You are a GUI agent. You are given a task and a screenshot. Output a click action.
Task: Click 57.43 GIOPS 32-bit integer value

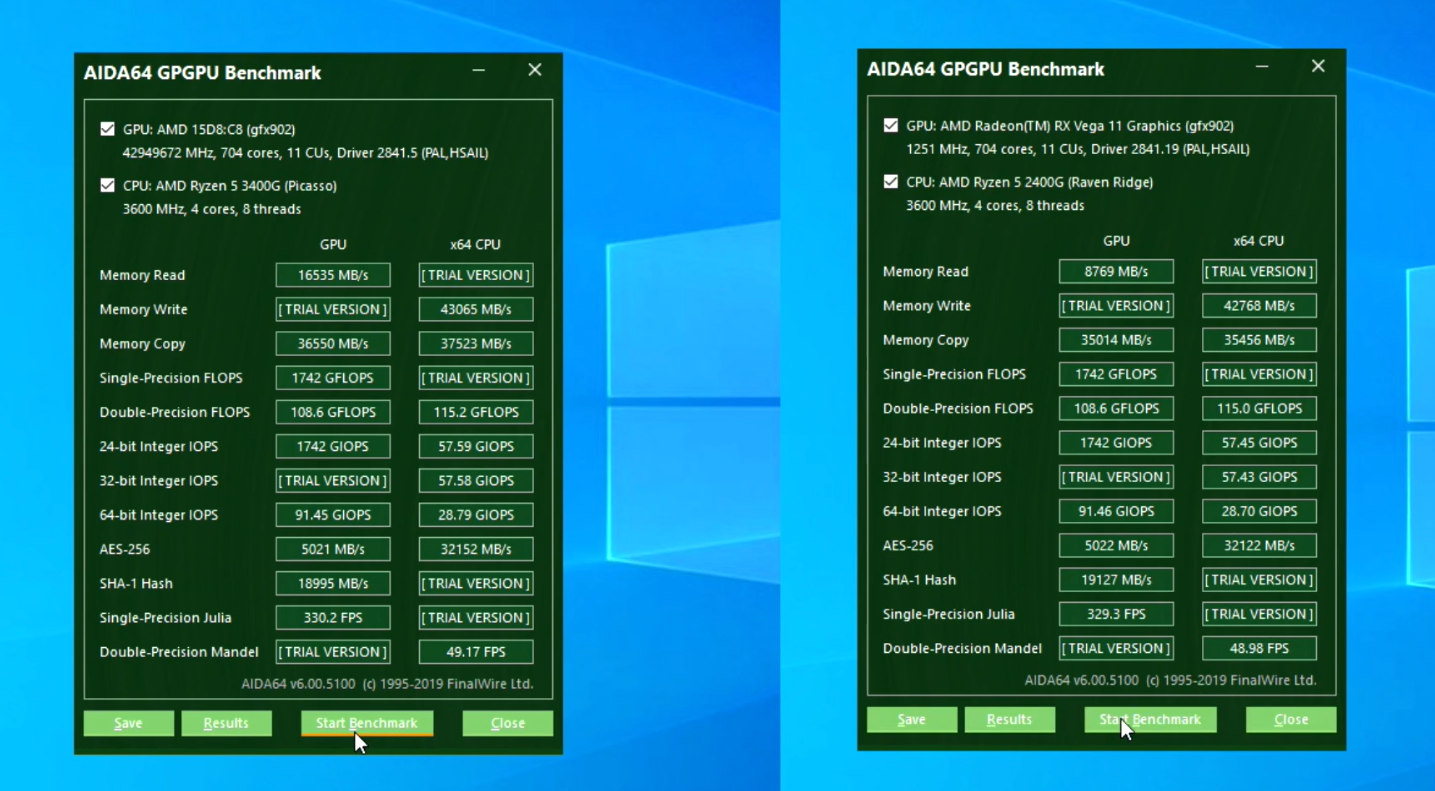click(x=1259, y=477)
